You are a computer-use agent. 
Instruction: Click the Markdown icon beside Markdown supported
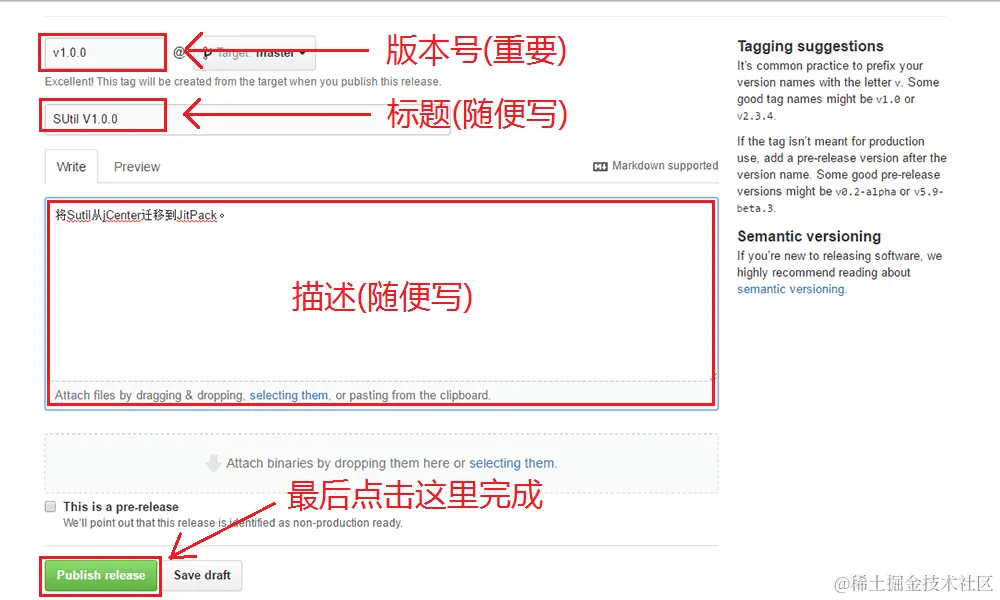coord(599,166)
